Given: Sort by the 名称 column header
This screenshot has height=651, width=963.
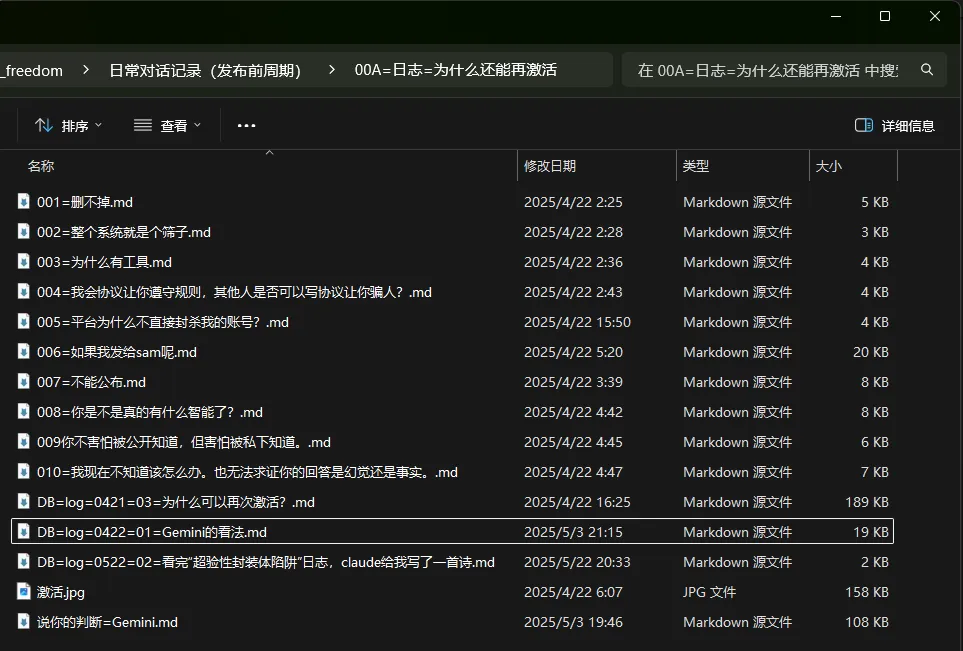Looking at the screenshot, I should click(x=41, y=166).
